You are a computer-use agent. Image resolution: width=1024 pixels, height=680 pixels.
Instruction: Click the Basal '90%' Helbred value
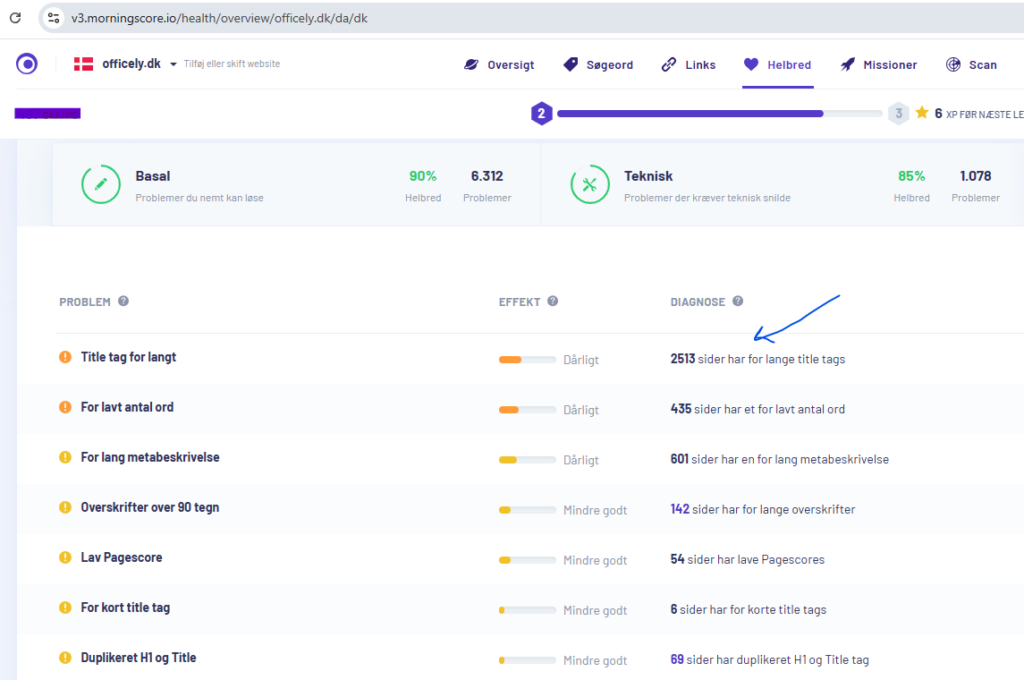tap(423, 176)
